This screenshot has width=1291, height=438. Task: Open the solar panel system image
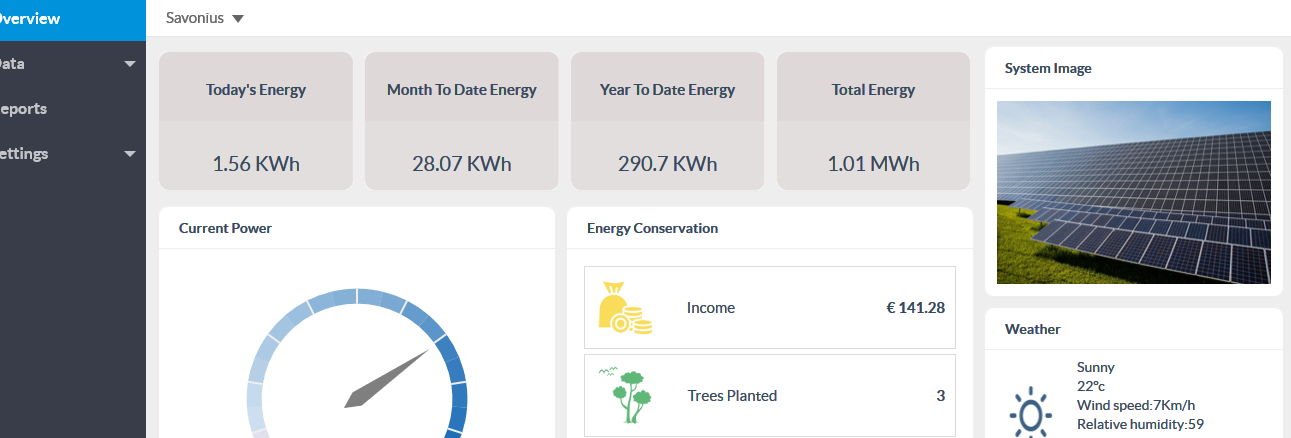click(x=1134, y=192)
